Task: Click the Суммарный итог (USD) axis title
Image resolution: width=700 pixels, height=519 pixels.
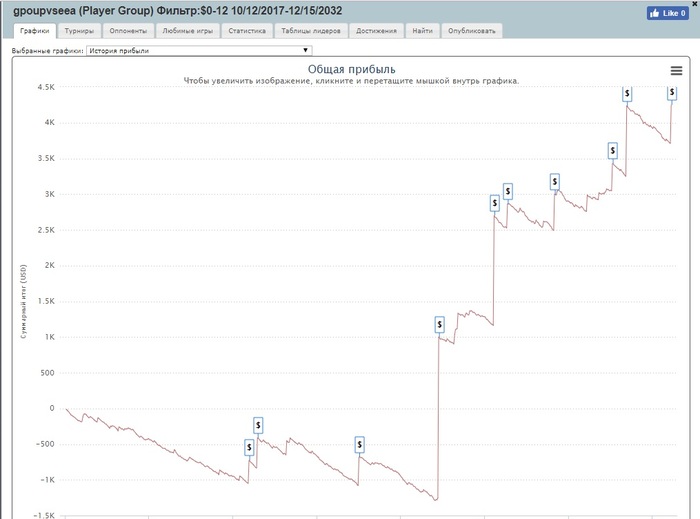Action: point(24,301)
